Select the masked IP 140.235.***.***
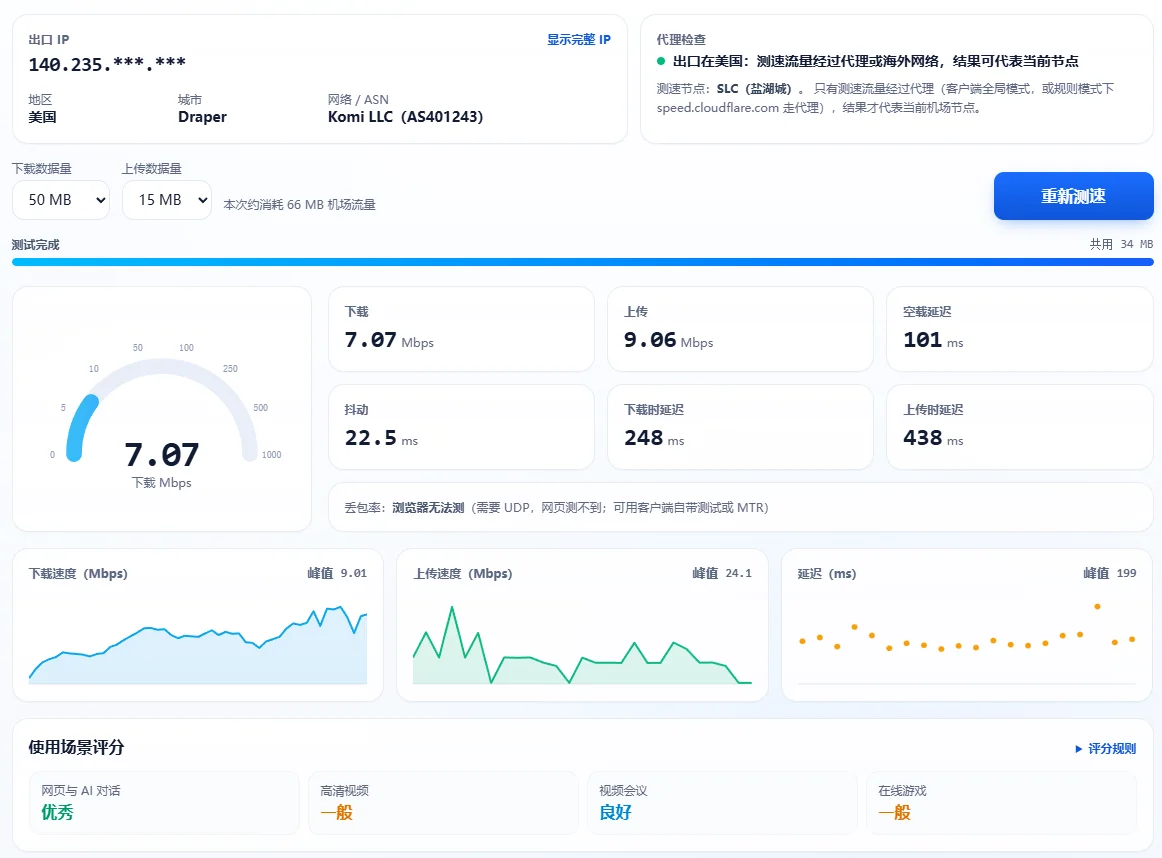1162x858 pixels. (x=107, y=64)
